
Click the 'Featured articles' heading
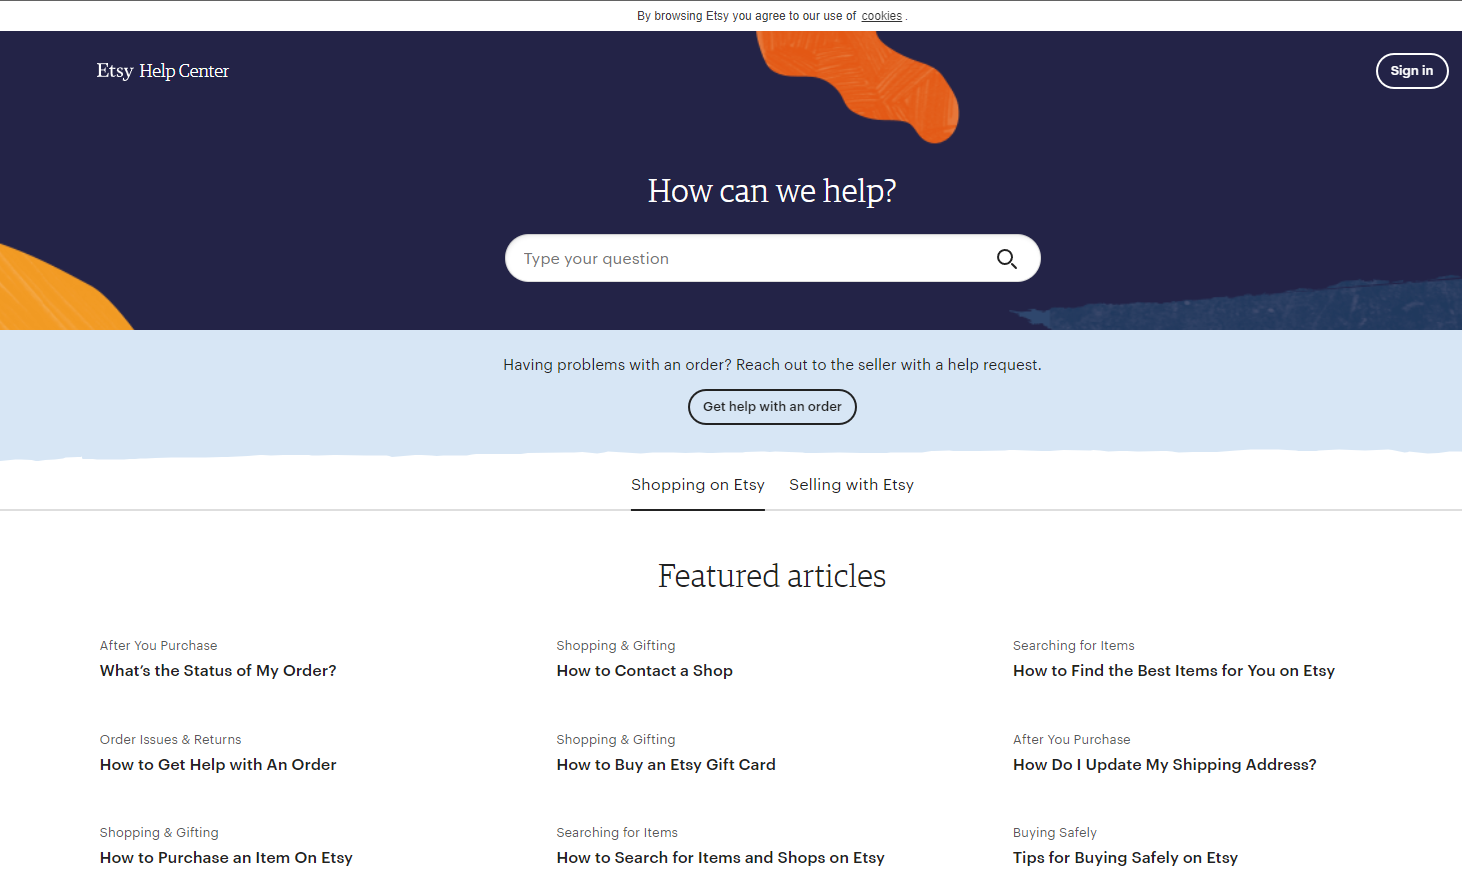(772, 576)
